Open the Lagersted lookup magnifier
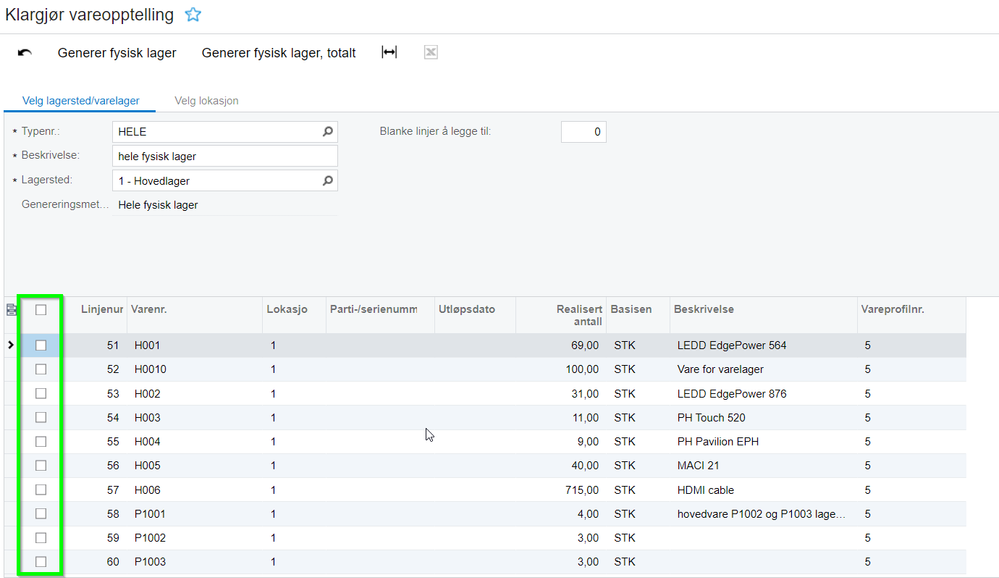The image size is (999, 578). click(327, 181)
